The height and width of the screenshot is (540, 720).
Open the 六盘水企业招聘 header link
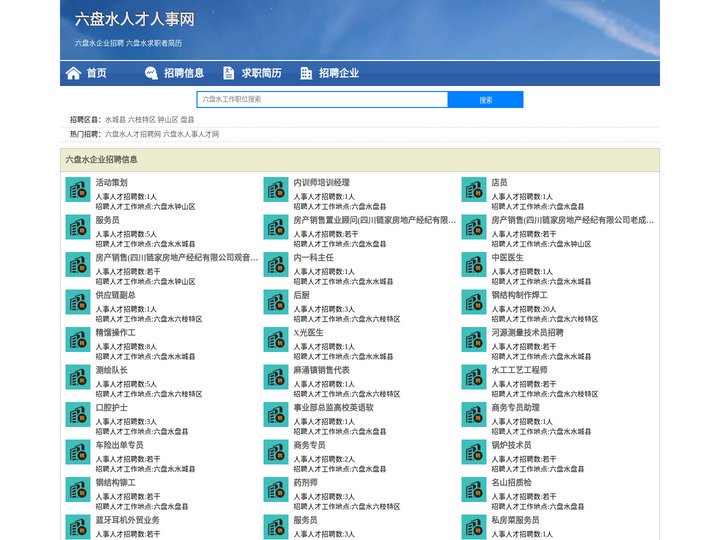coord(99,43)
